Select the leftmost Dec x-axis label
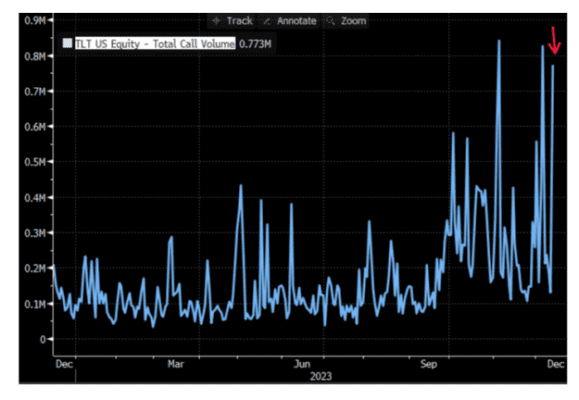Screen dimensions: 579x400 click(x=64, y=364)
